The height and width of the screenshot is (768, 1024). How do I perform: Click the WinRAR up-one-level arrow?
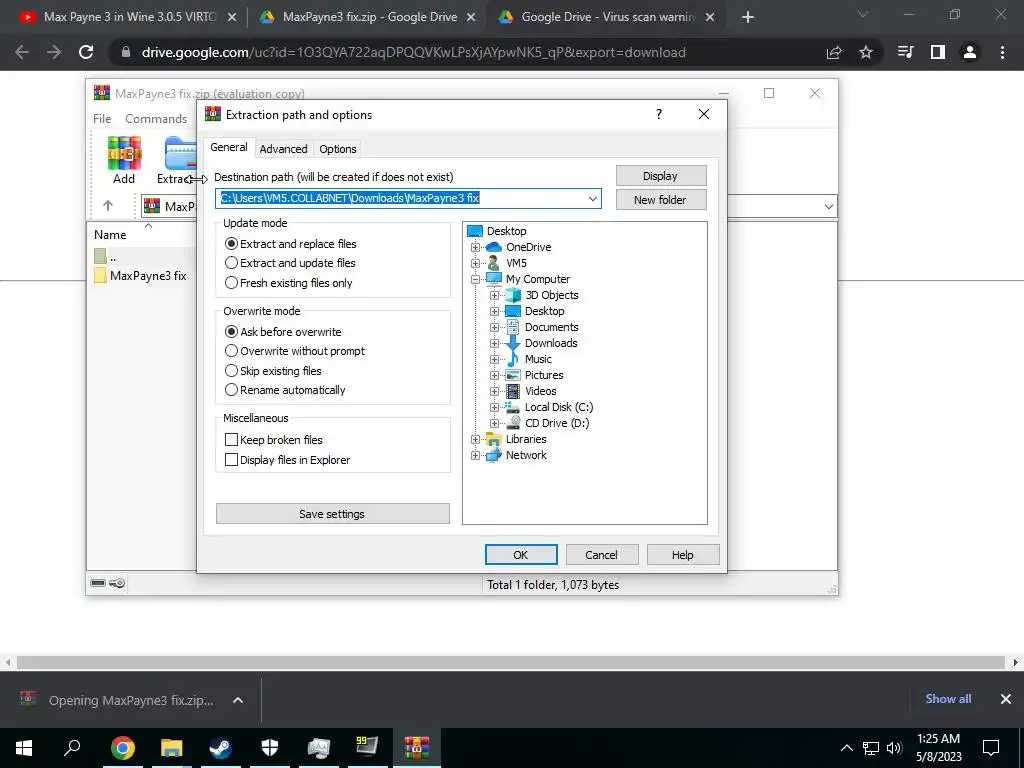pos(108,206)
